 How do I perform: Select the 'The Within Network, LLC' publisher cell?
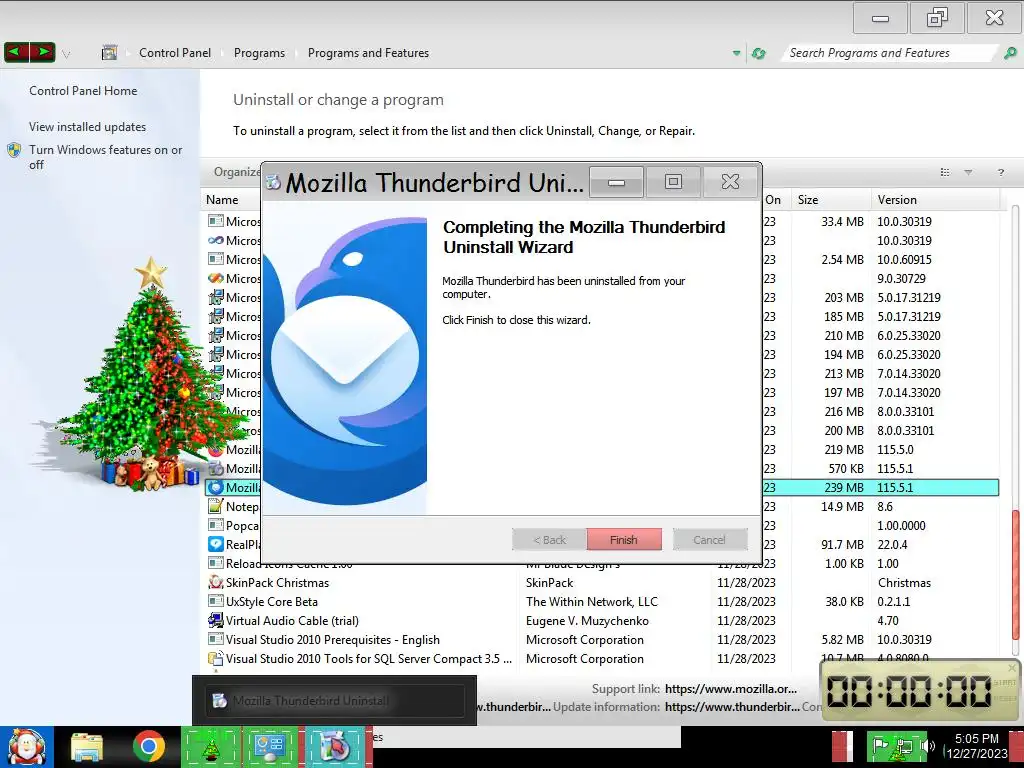tap(592, 601)
